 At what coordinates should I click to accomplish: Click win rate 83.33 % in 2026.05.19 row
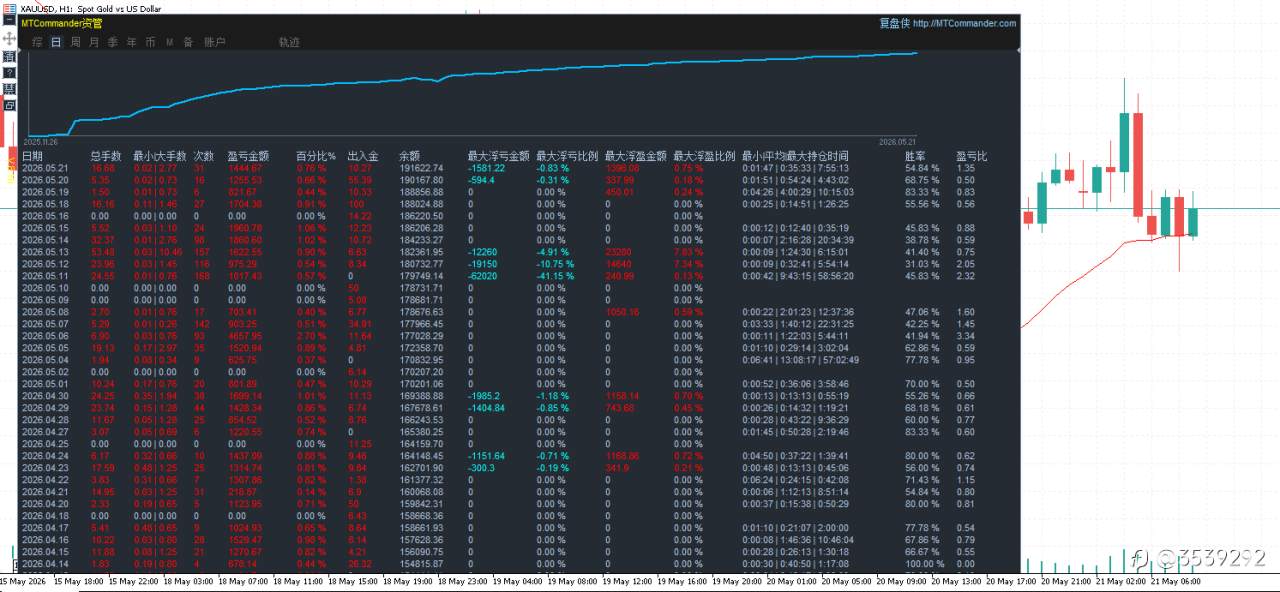pyautogui.click(x=922, y=192)
